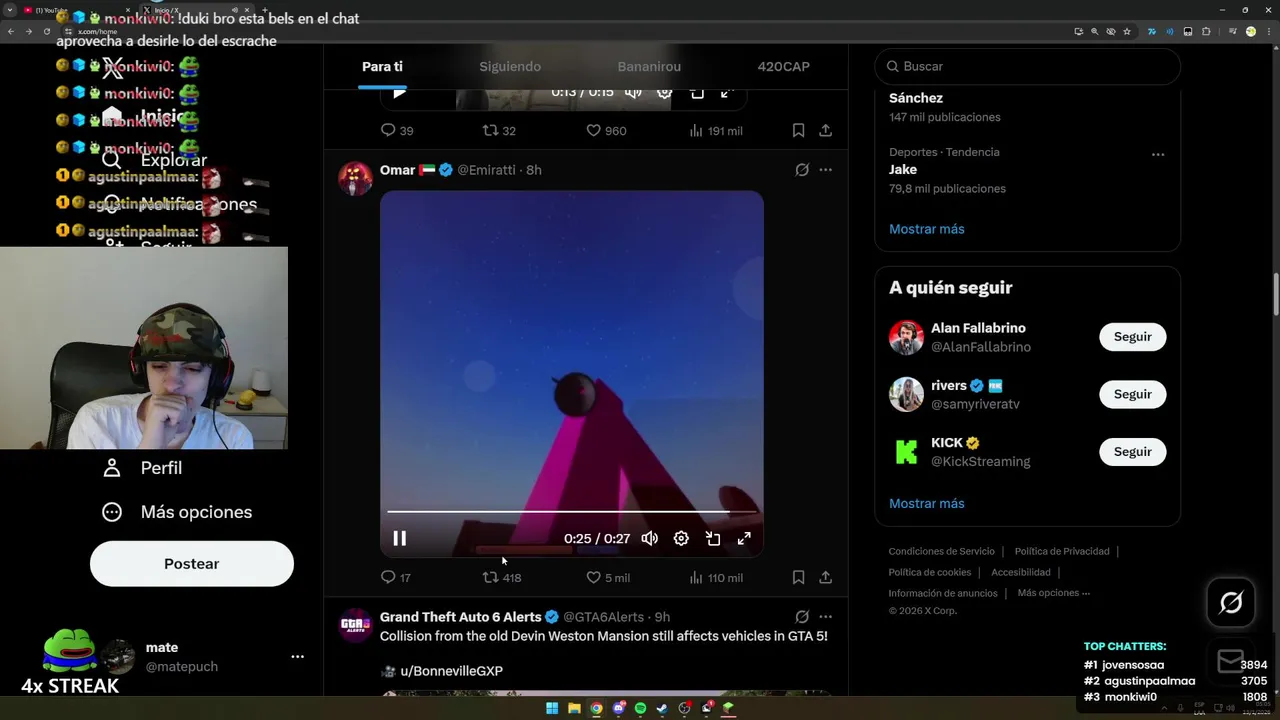This screenshot has height=720, width=1280.
Task: Open Alan Fallabrino's profile picture
Action: pos(906,337)
